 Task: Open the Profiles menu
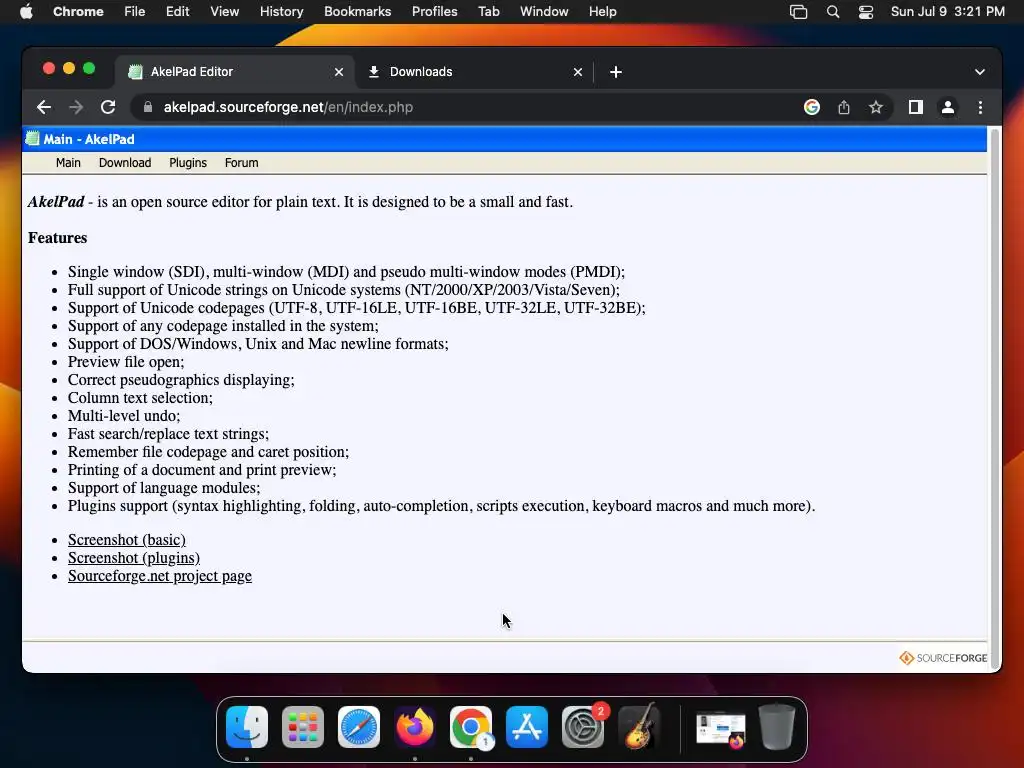coord(434,12)
